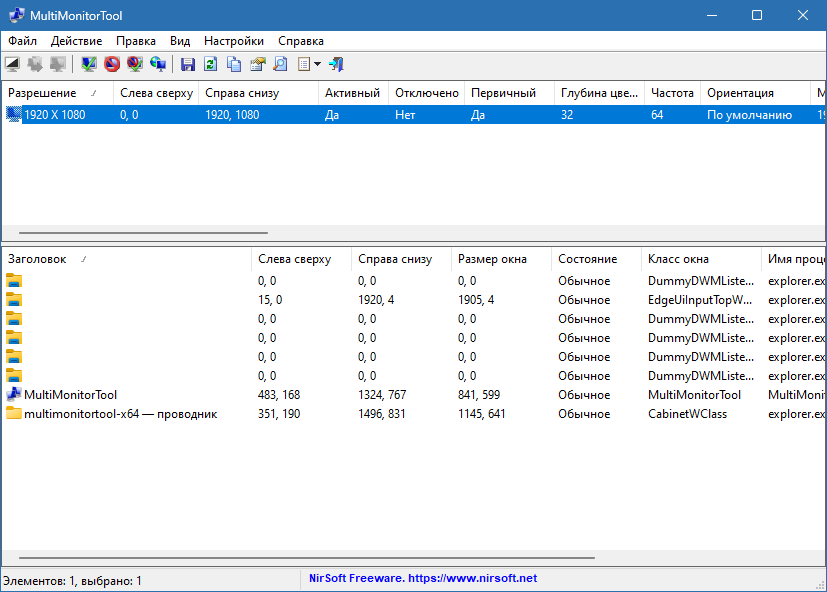Open the dropdown arrow beside list icon
This screenshot has height=592, width=827.
[x=317, y=64]
